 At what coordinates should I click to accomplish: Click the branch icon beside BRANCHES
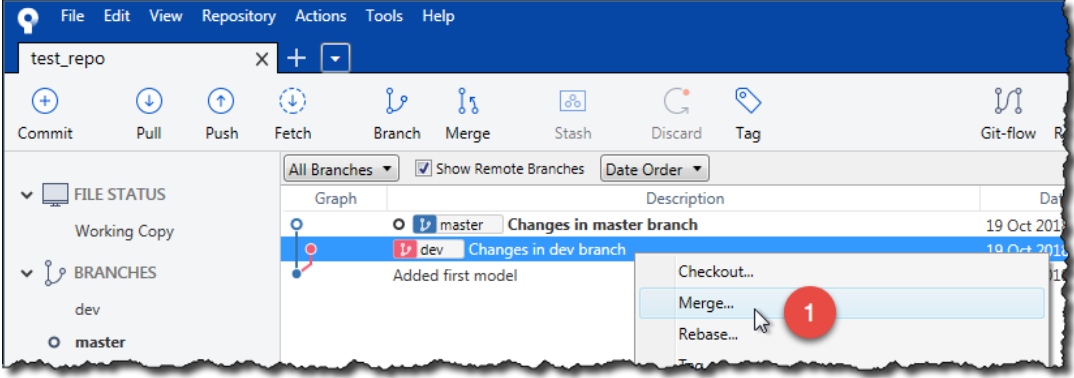point(55,273)
